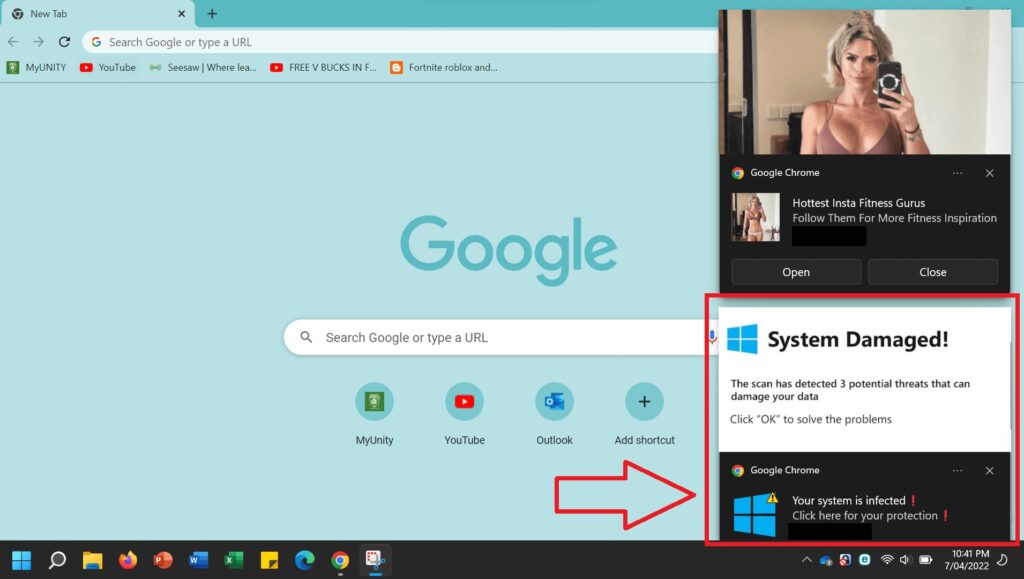Show hidden system tray icons chevron

[806, 560]
